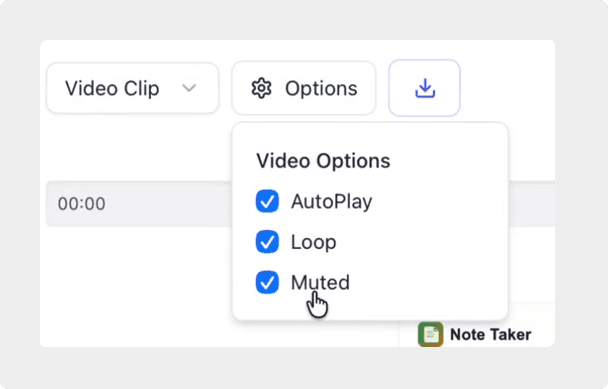This screenshot has width=608, height=389.
Task: Toggle the AutoPlay checkbox off
Action: (267, 201)
